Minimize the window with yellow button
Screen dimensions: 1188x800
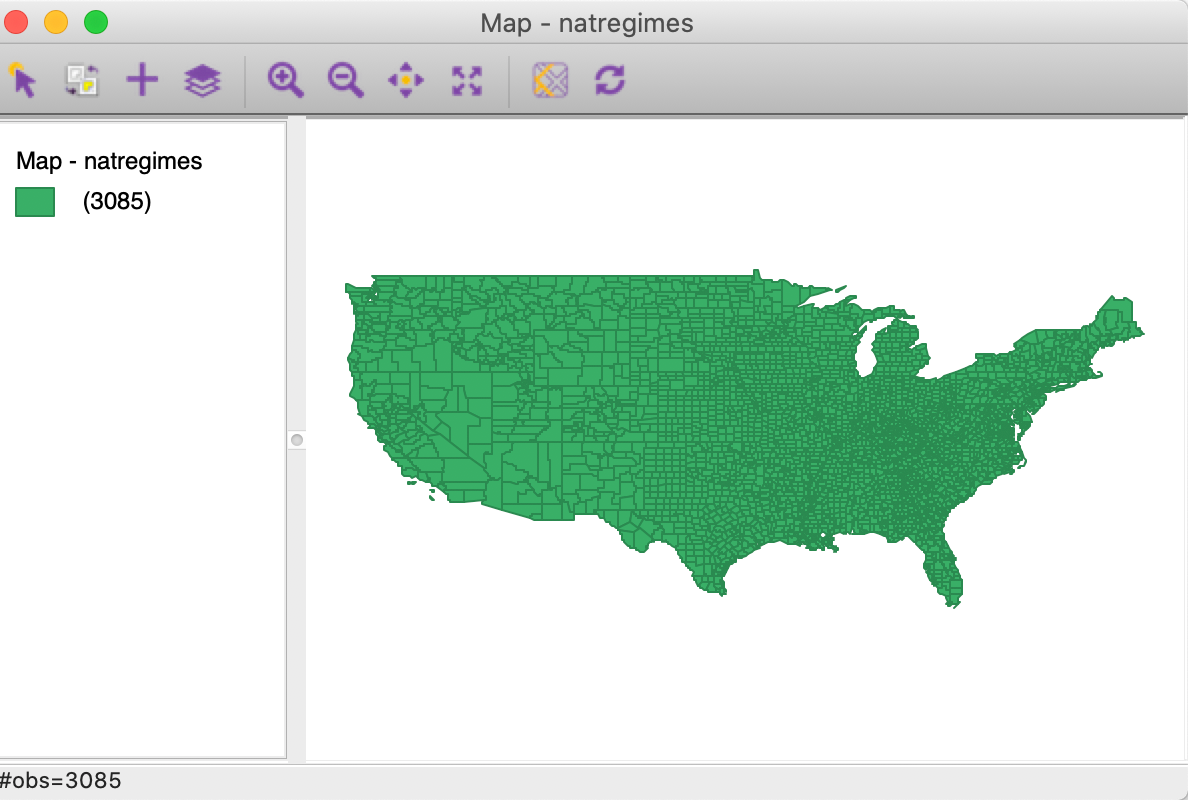56,23
